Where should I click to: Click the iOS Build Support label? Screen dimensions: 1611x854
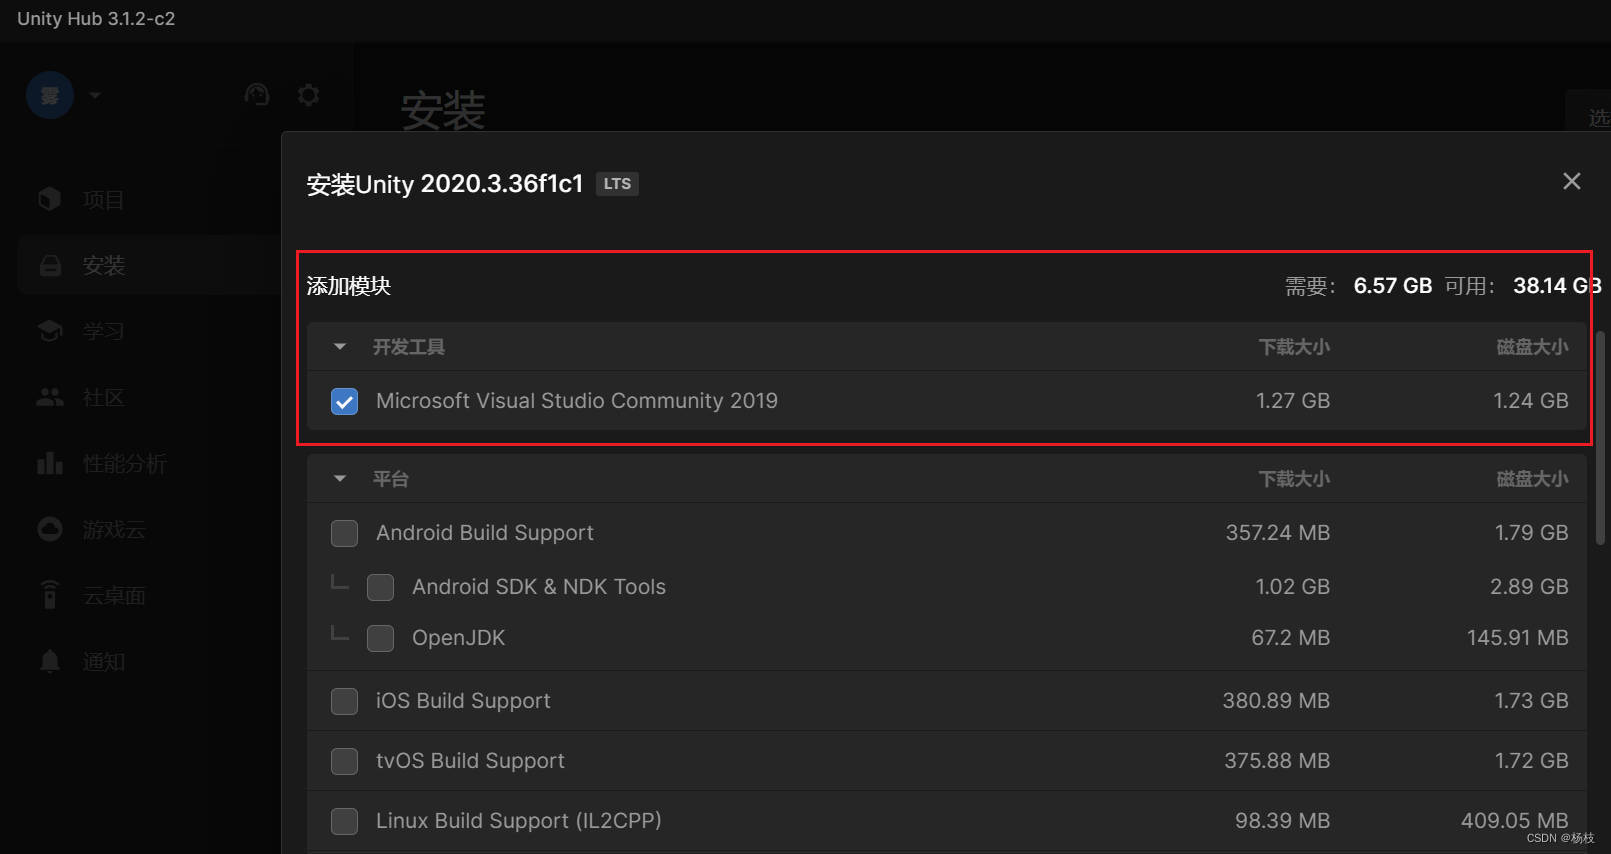coord(463,701)
